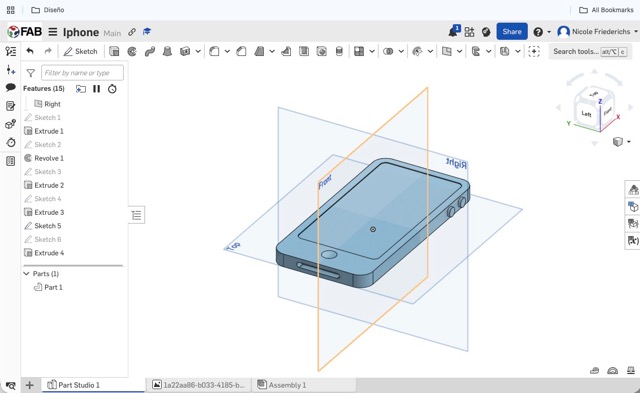The image size is (640, 393).
Task: Open the App Store icon beside bell
Action: (x=469, y=32)
